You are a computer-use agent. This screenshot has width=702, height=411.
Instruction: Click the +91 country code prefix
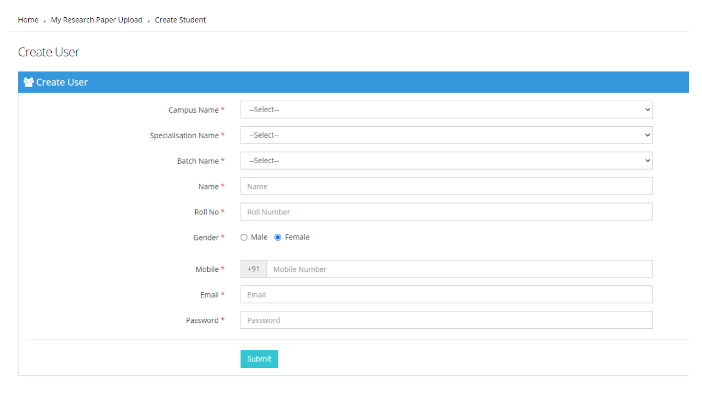coord(253,269)
